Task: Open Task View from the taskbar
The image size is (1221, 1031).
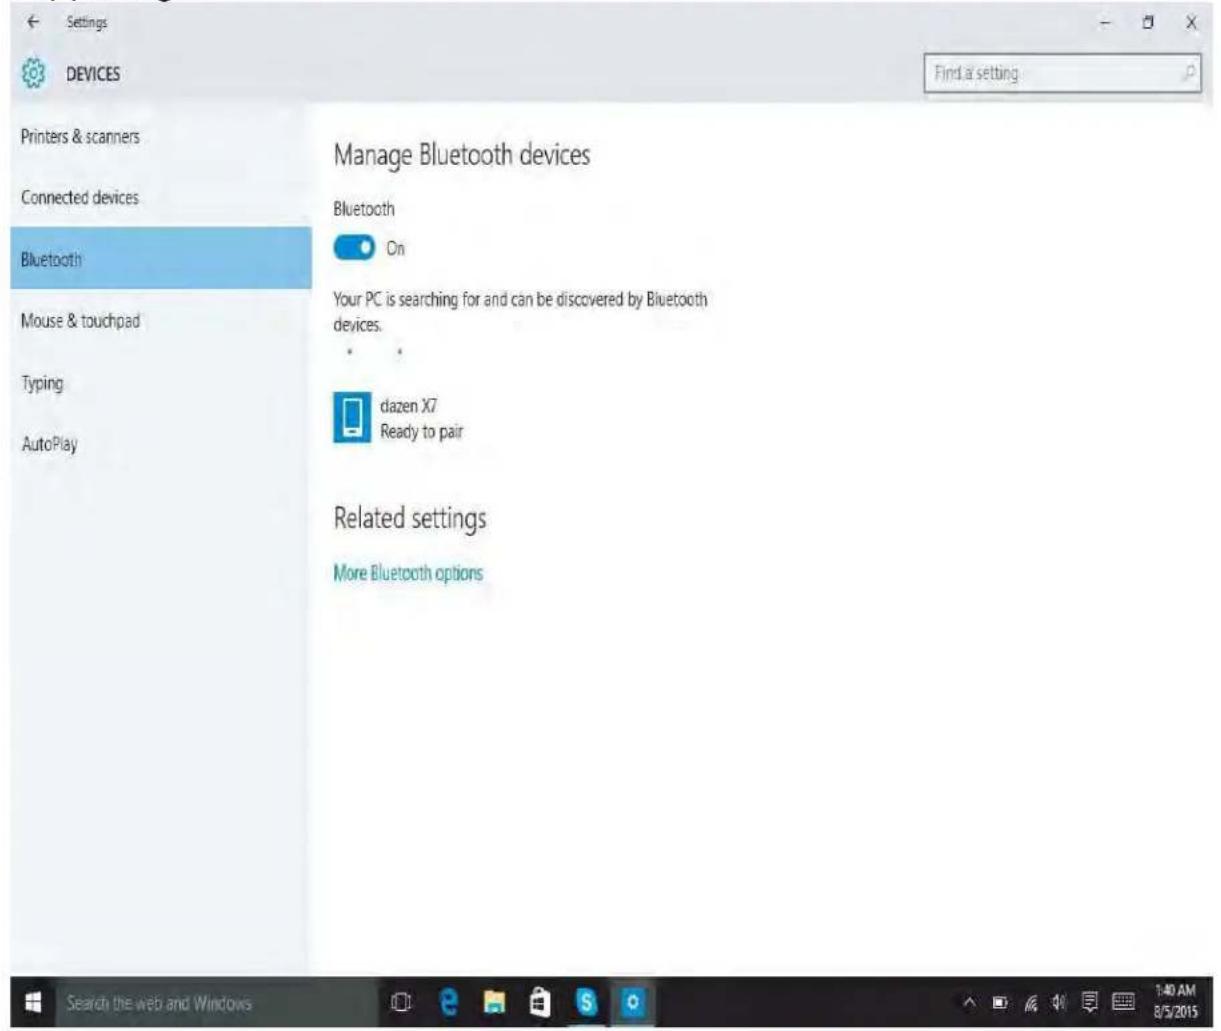Action: (400, 1002)
